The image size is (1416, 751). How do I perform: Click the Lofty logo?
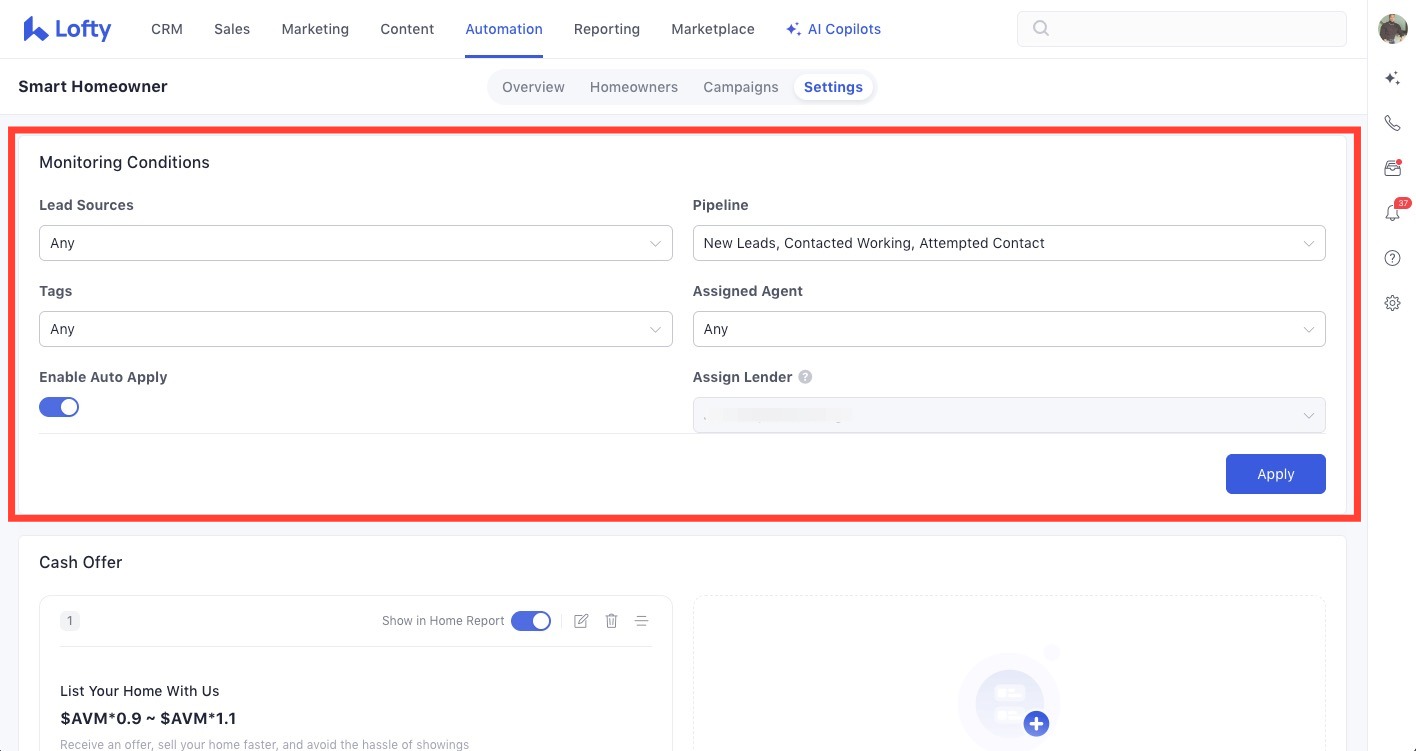pyautogui.click(x=67, y=29)
